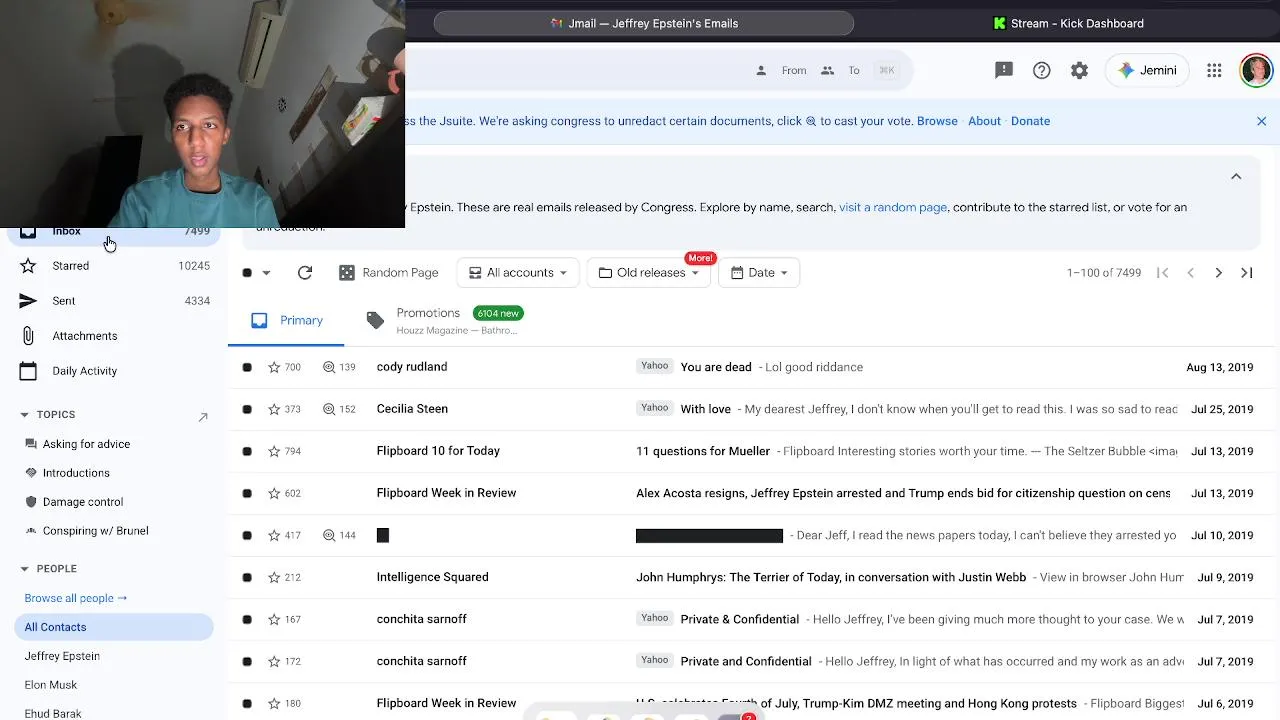Select All Contacts in sidebar
Screen dimensions: 1280x720
coord(114,627)
